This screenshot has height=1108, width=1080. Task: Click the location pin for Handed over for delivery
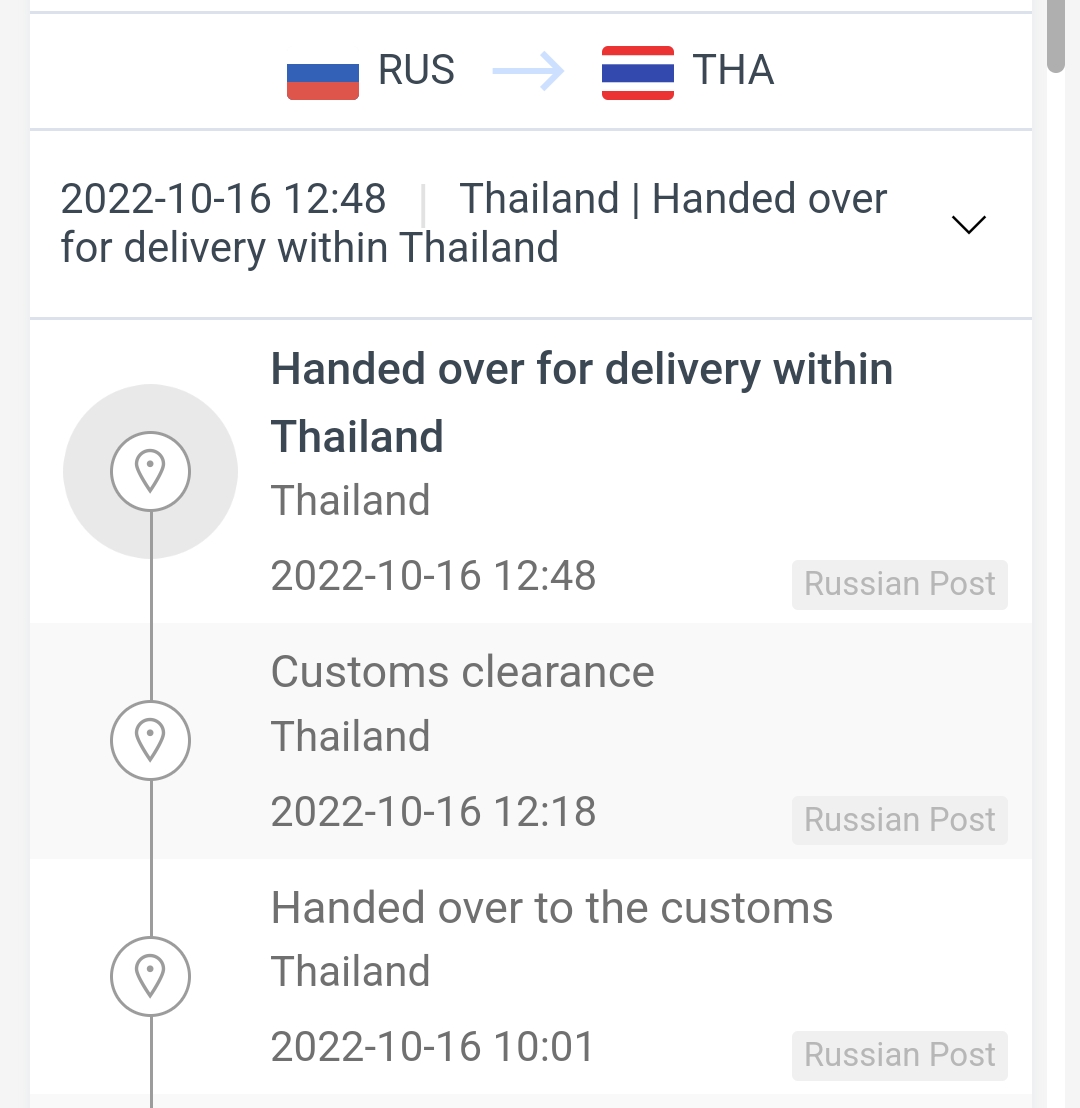151,471
